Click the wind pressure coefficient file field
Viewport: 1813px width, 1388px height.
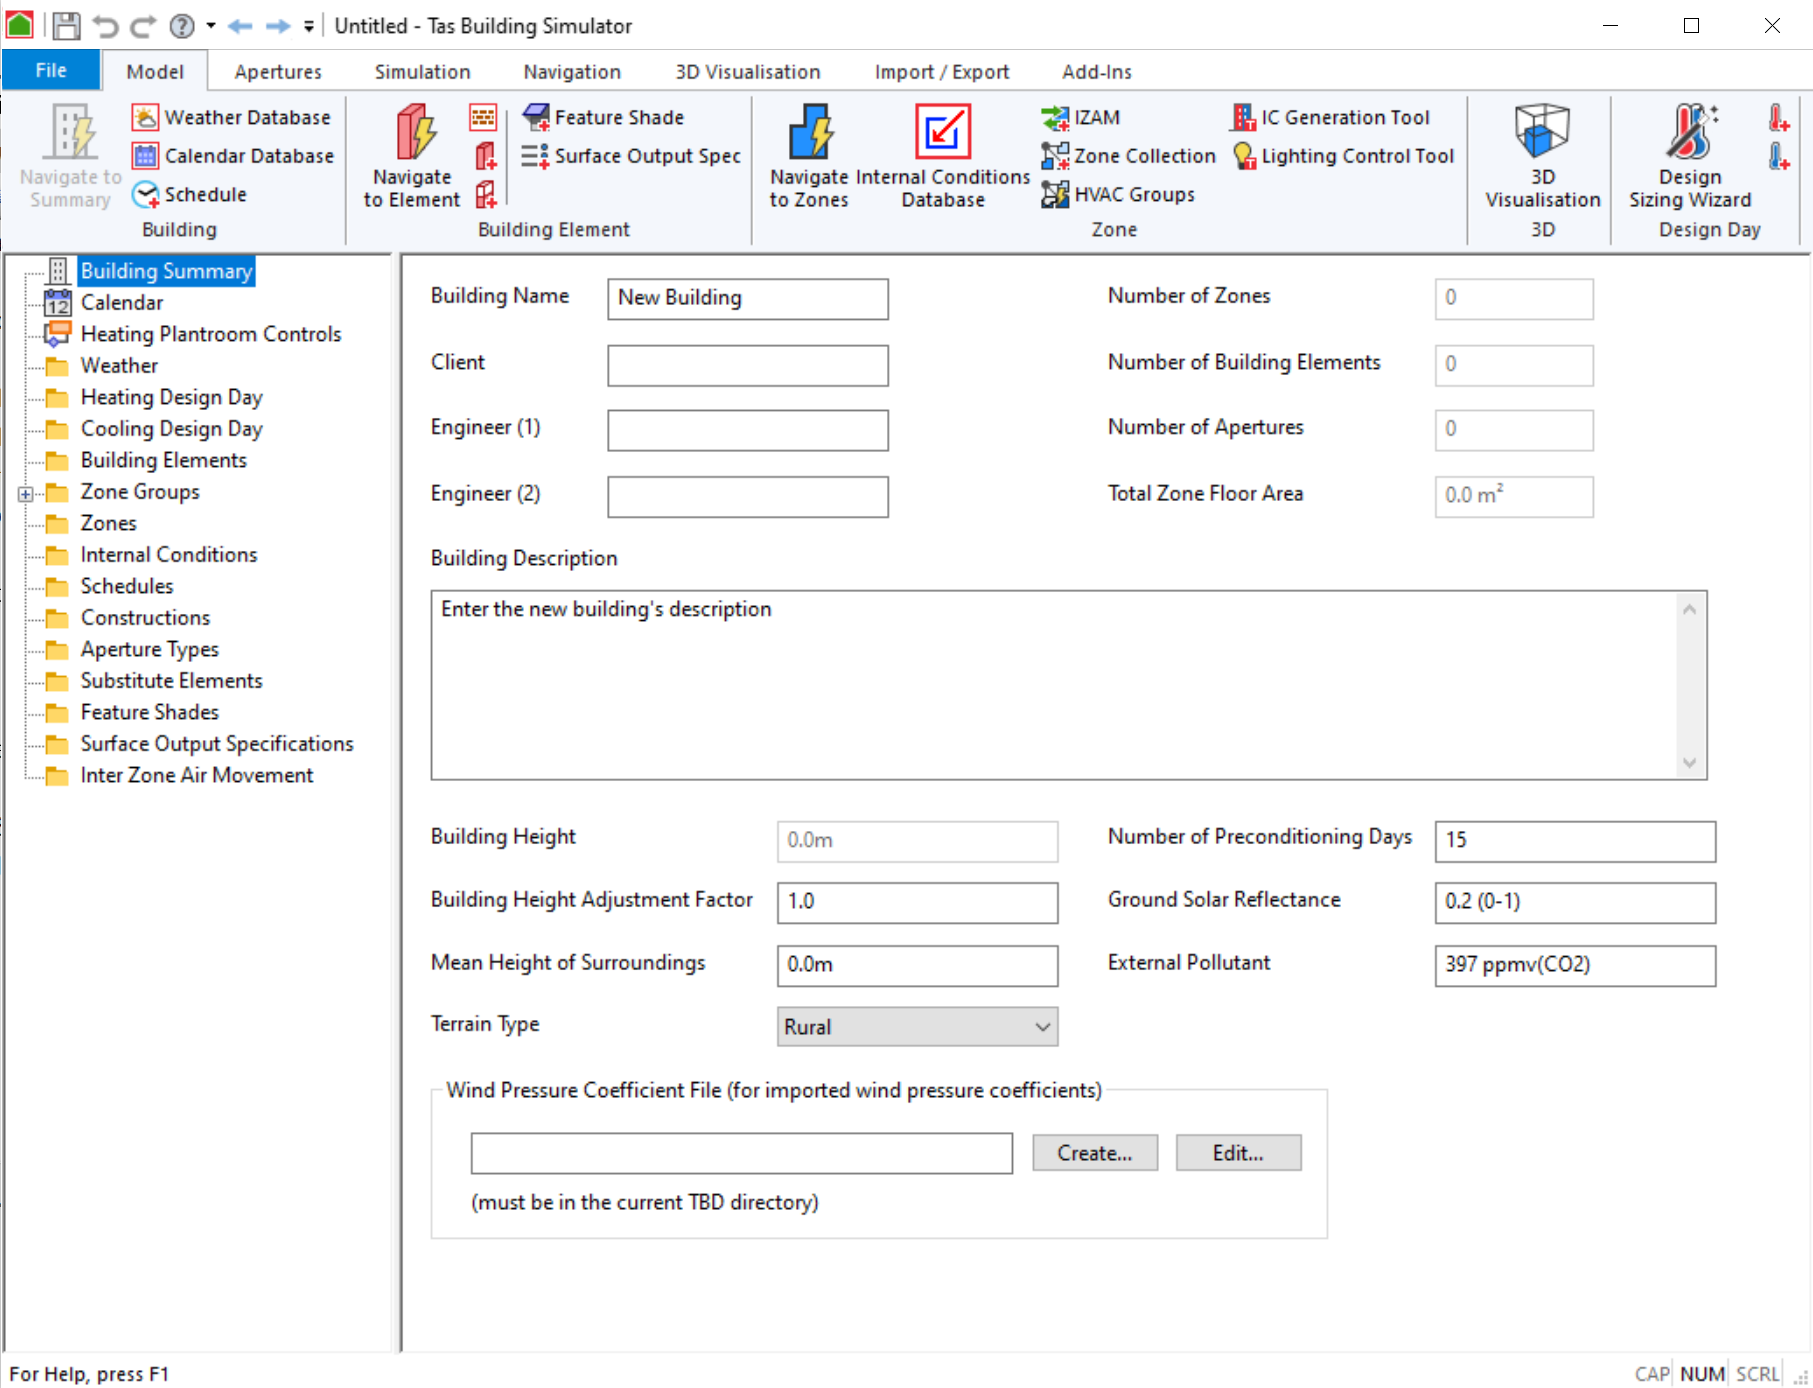pos(741,1153)
